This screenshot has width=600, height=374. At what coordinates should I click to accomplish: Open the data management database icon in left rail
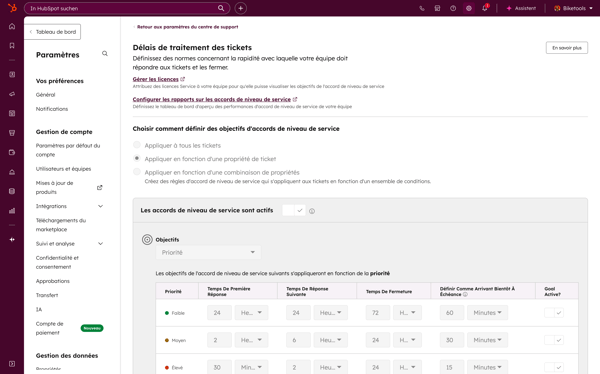[x=12, y=191]
